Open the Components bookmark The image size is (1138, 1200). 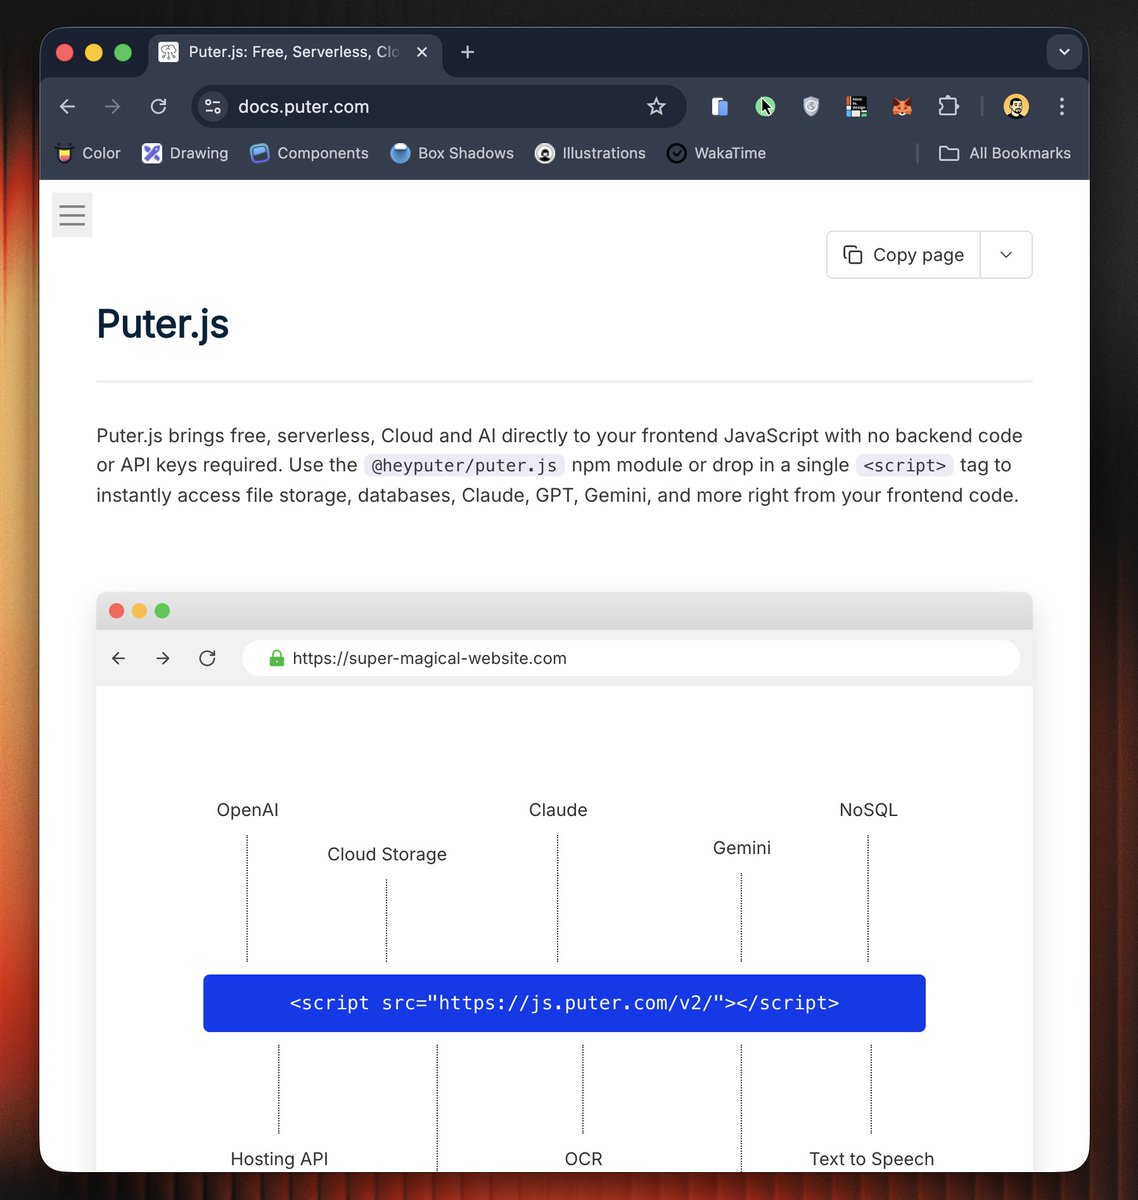click(x=309, y=153)
